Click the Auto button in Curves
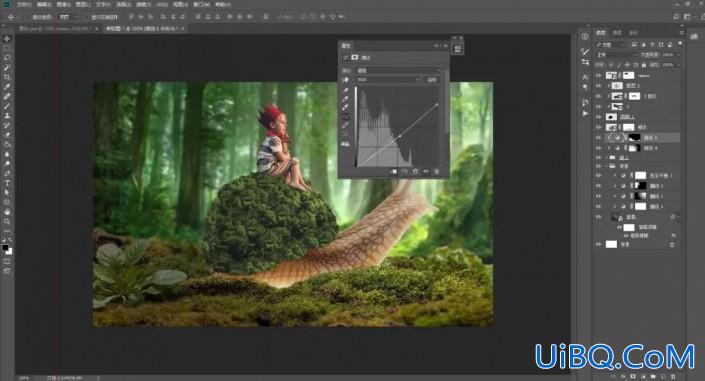The height and width of the screenshot is (381, 705). (x=432, y=80)
